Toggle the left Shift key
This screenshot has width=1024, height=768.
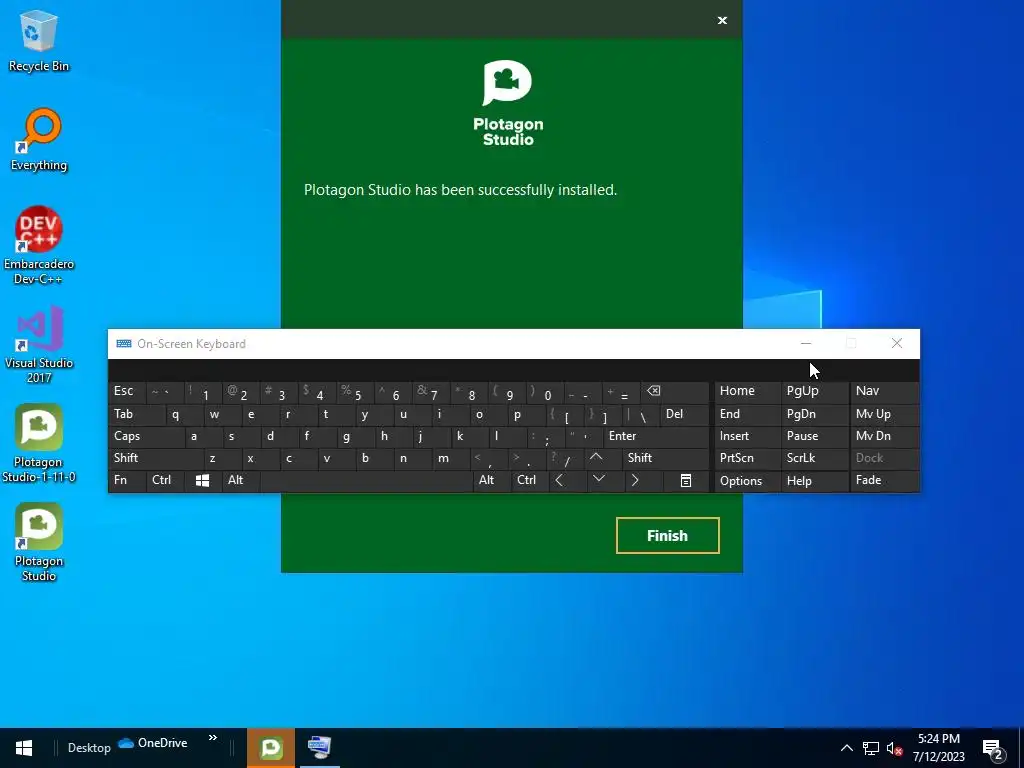pos(155,458)
